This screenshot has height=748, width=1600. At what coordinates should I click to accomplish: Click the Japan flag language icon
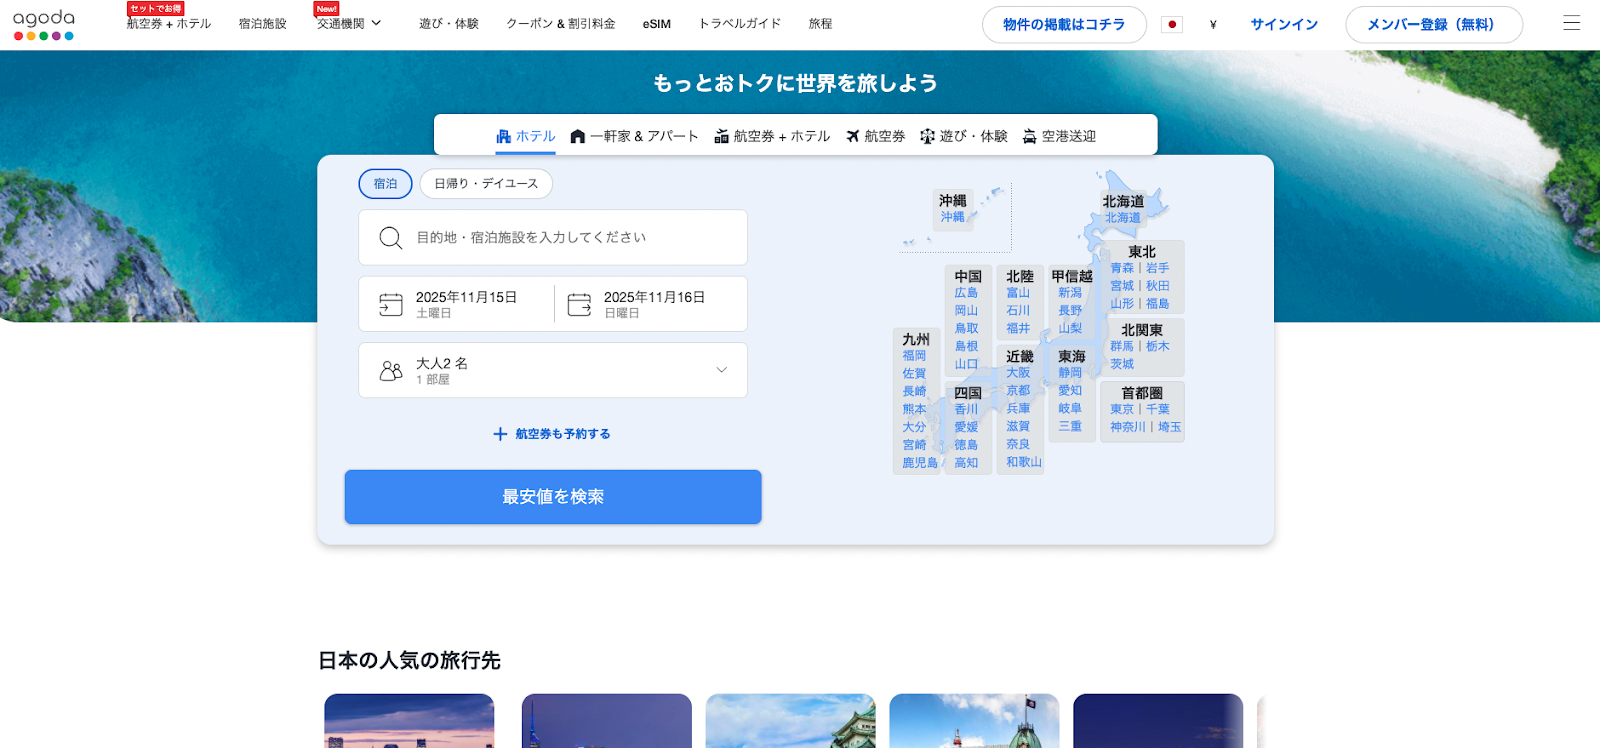[1172, 25]
